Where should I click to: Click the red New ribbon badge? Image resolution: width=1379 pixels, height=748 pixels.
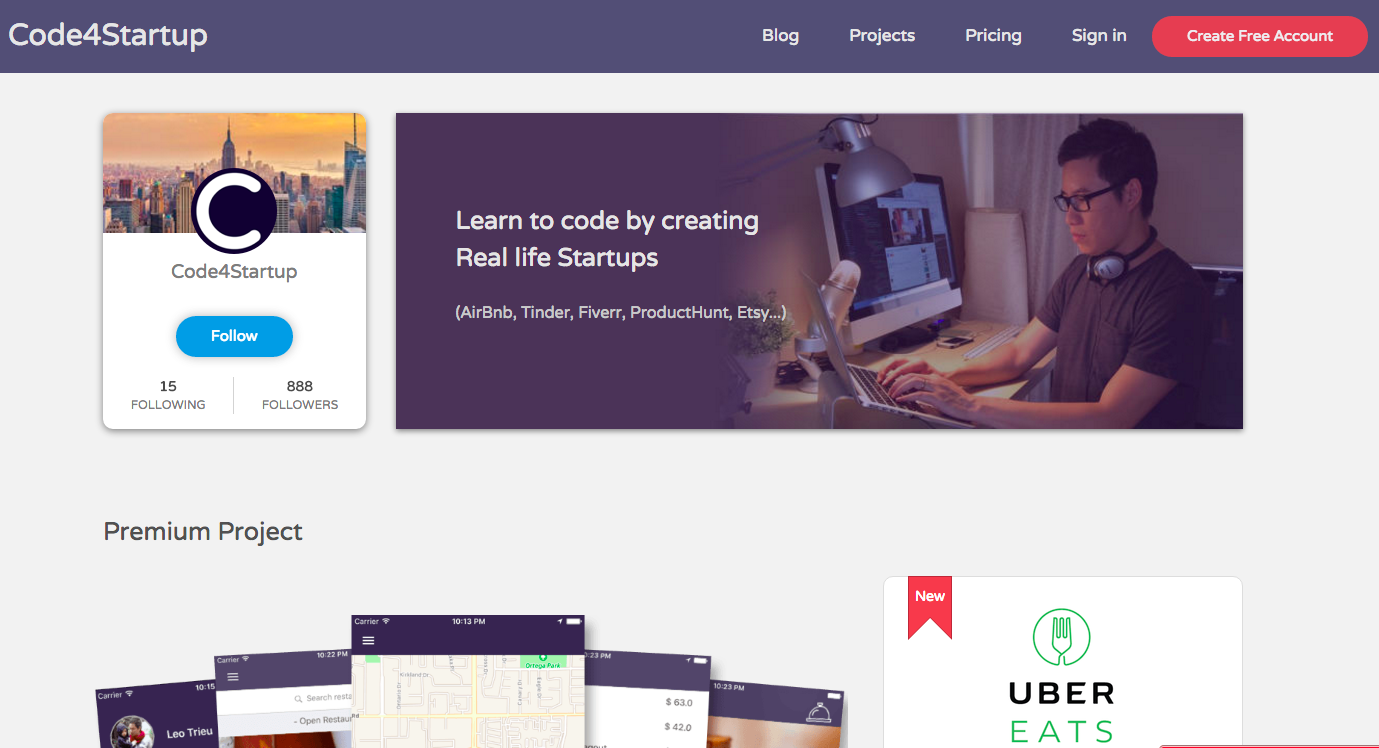930,607
